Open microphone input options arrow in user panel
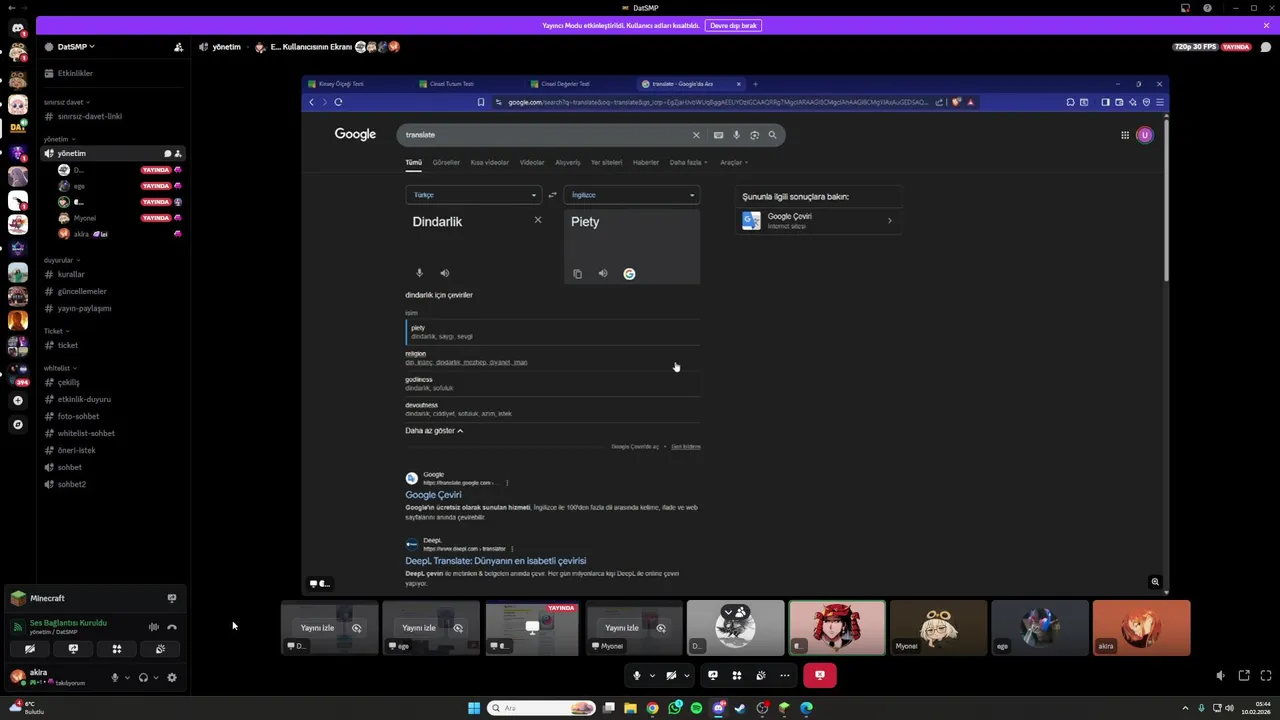Viewport: 1280px width, 720px height. click(x=127, y=678)
